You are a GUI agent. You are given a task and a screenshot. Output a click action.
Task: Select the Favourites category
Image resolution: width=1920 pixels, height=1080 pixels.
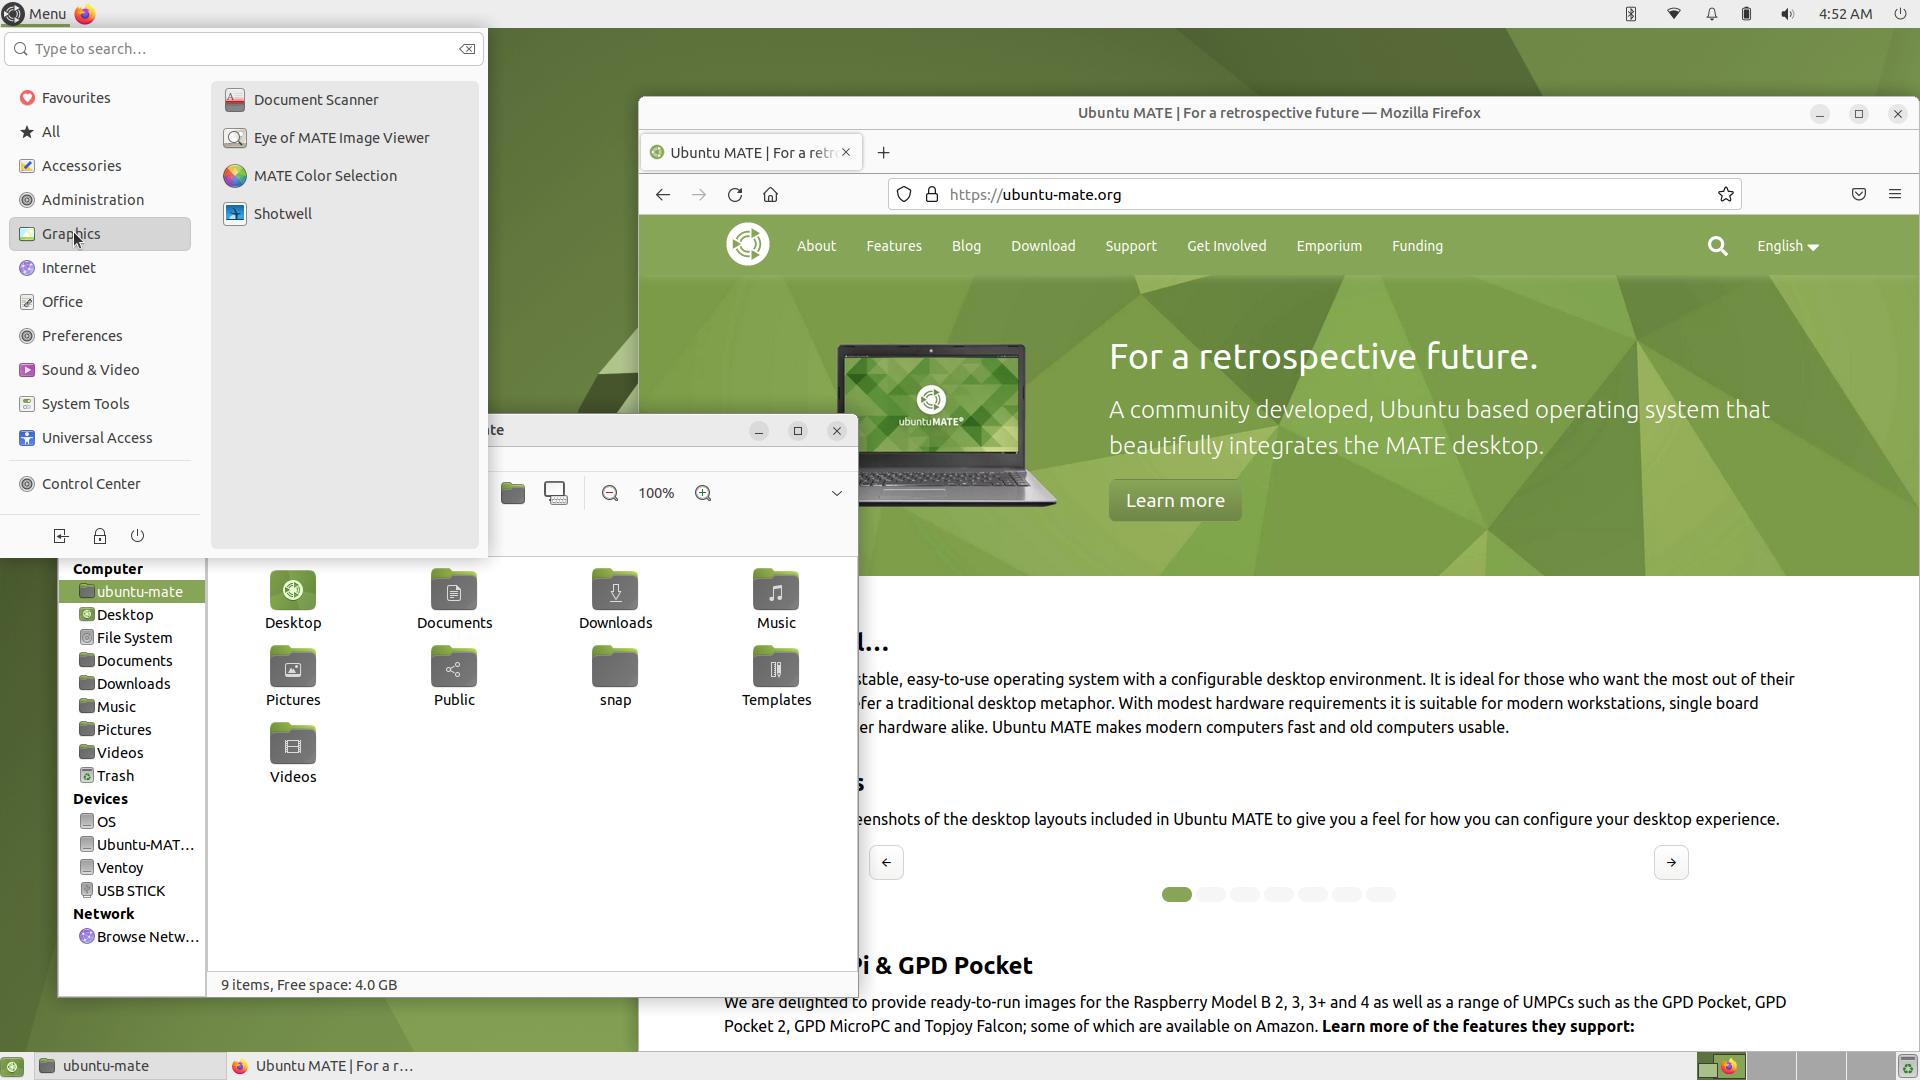(x=100, y=98)
